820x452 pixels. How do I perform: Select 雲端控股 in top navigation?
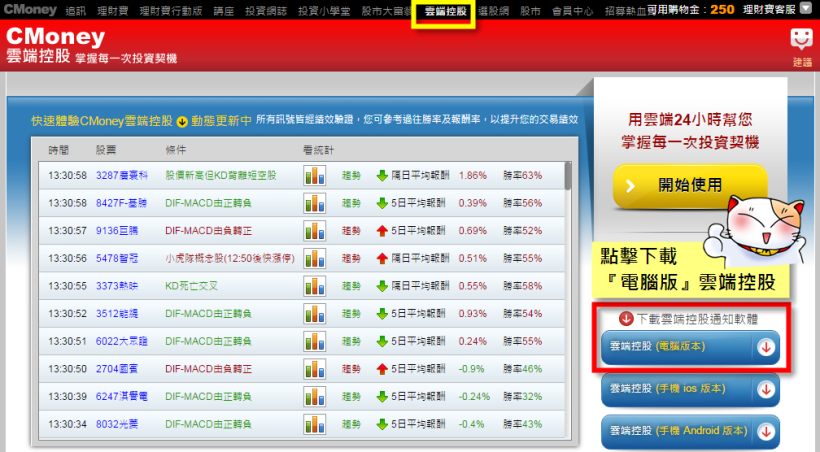pos(446,10)
